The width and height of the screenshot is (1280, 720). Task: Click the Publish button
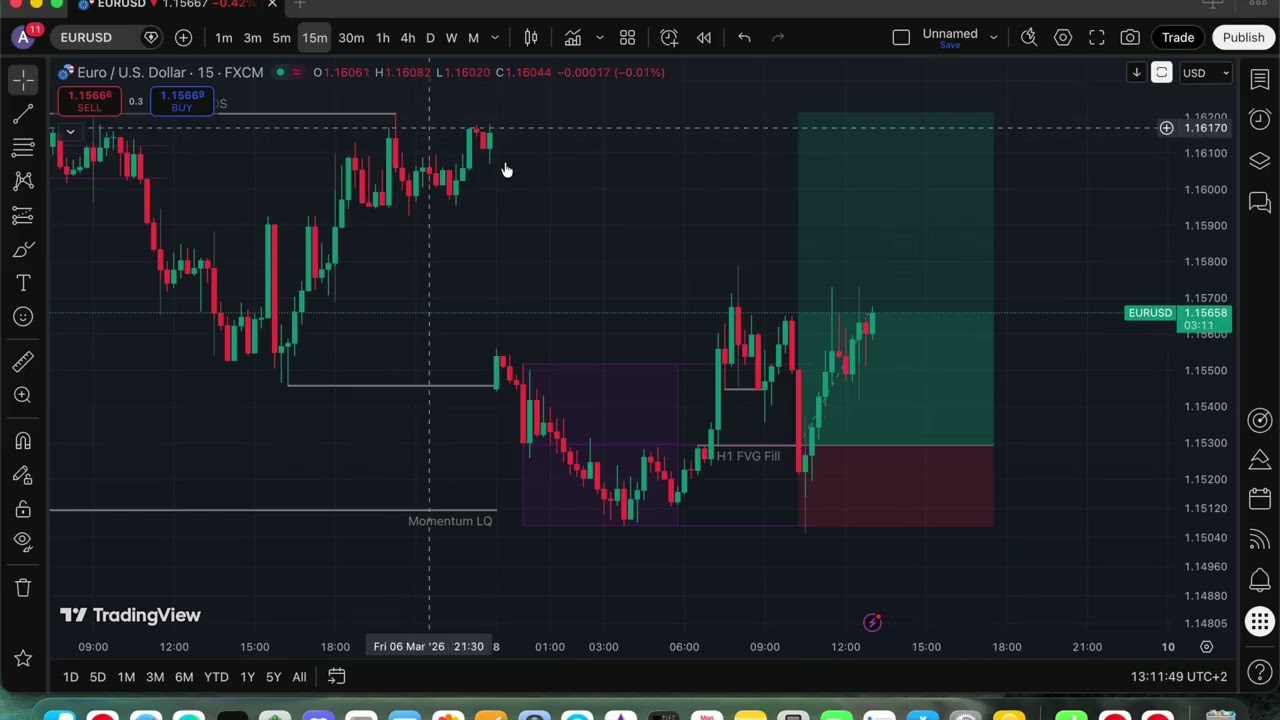click(x=1243, y=38)
